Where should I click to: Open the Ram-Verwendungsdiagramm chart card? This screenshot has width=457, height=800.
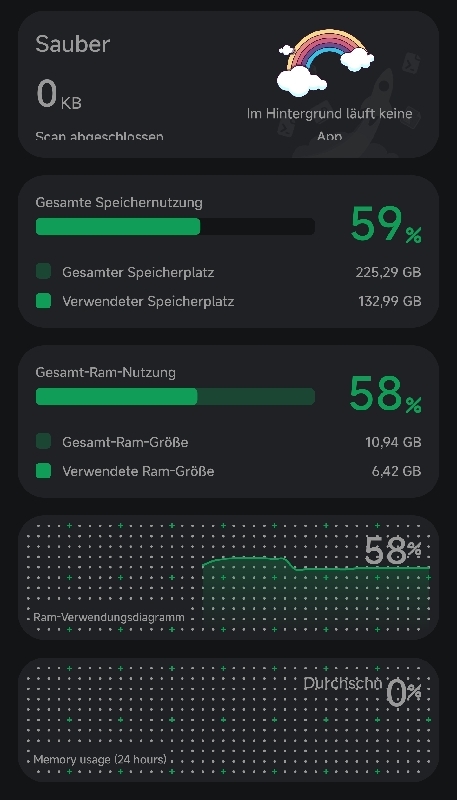click(228, 578)
